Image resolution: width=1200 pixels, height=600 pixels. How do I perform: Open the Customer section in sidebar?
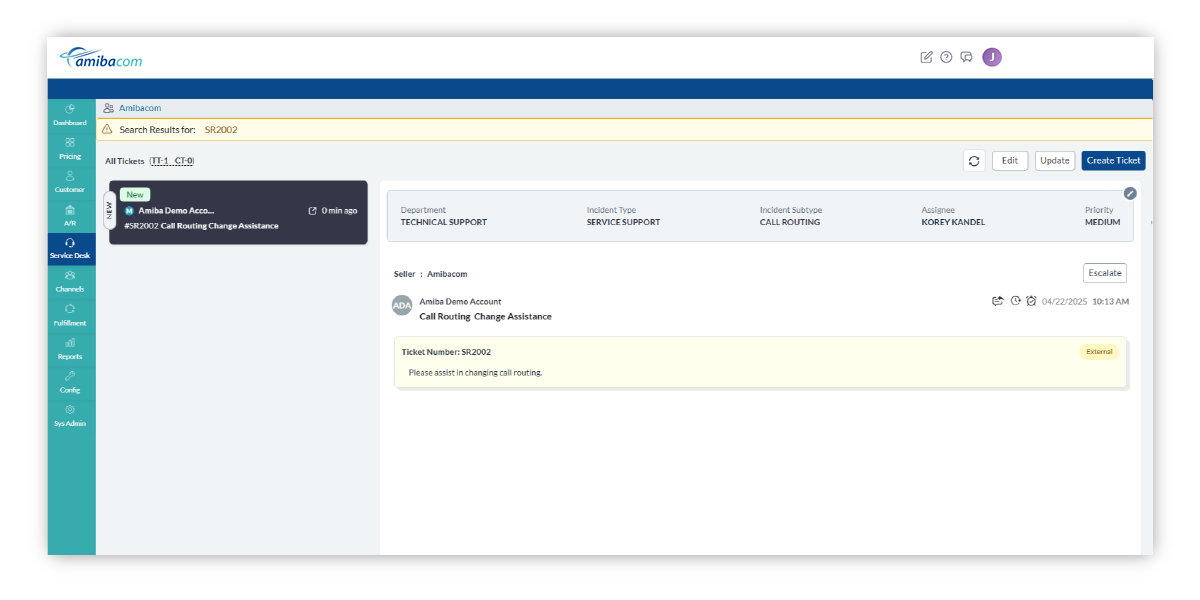[x=70, y=182]
